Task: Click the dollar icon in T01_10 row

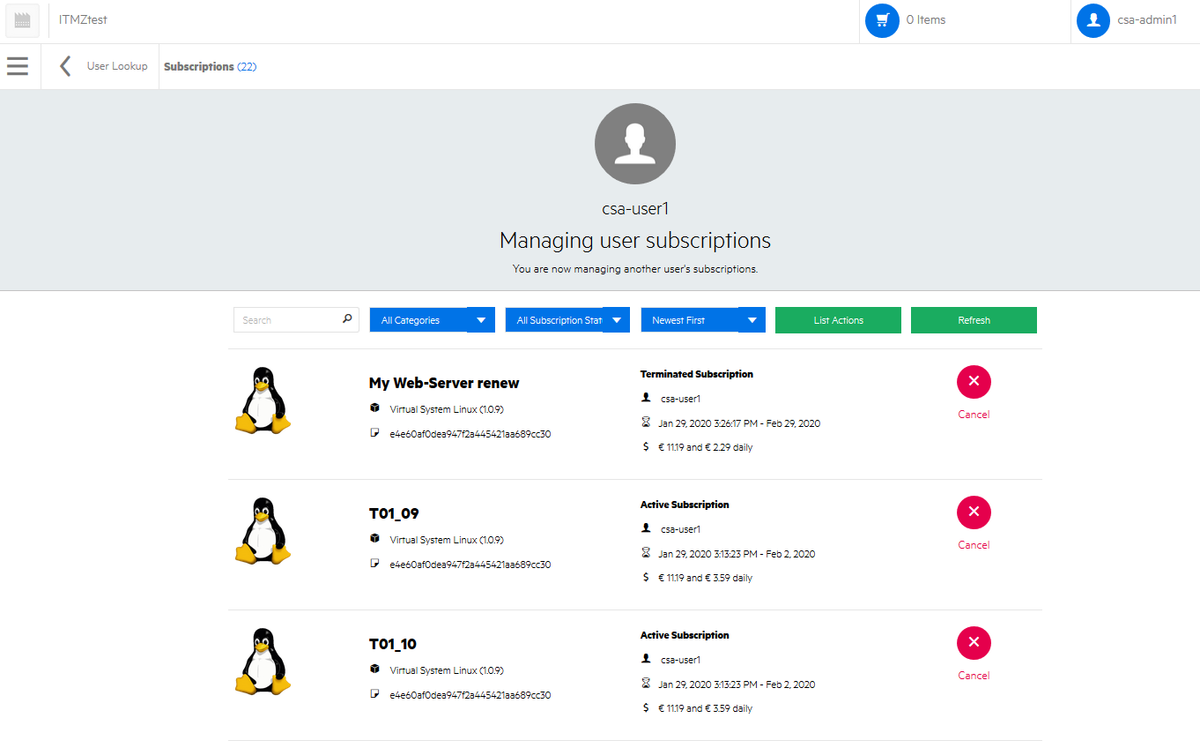Action: pyautogui.click(x=646, y=708)
